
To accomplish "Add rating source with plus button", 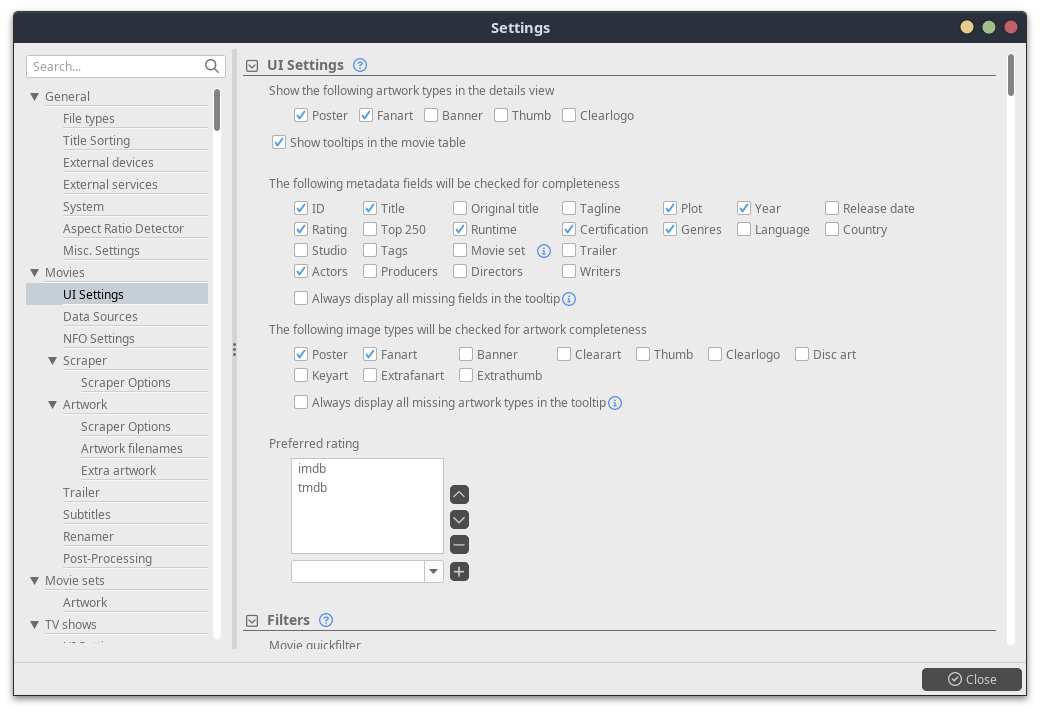I will (x=459, y=572).
